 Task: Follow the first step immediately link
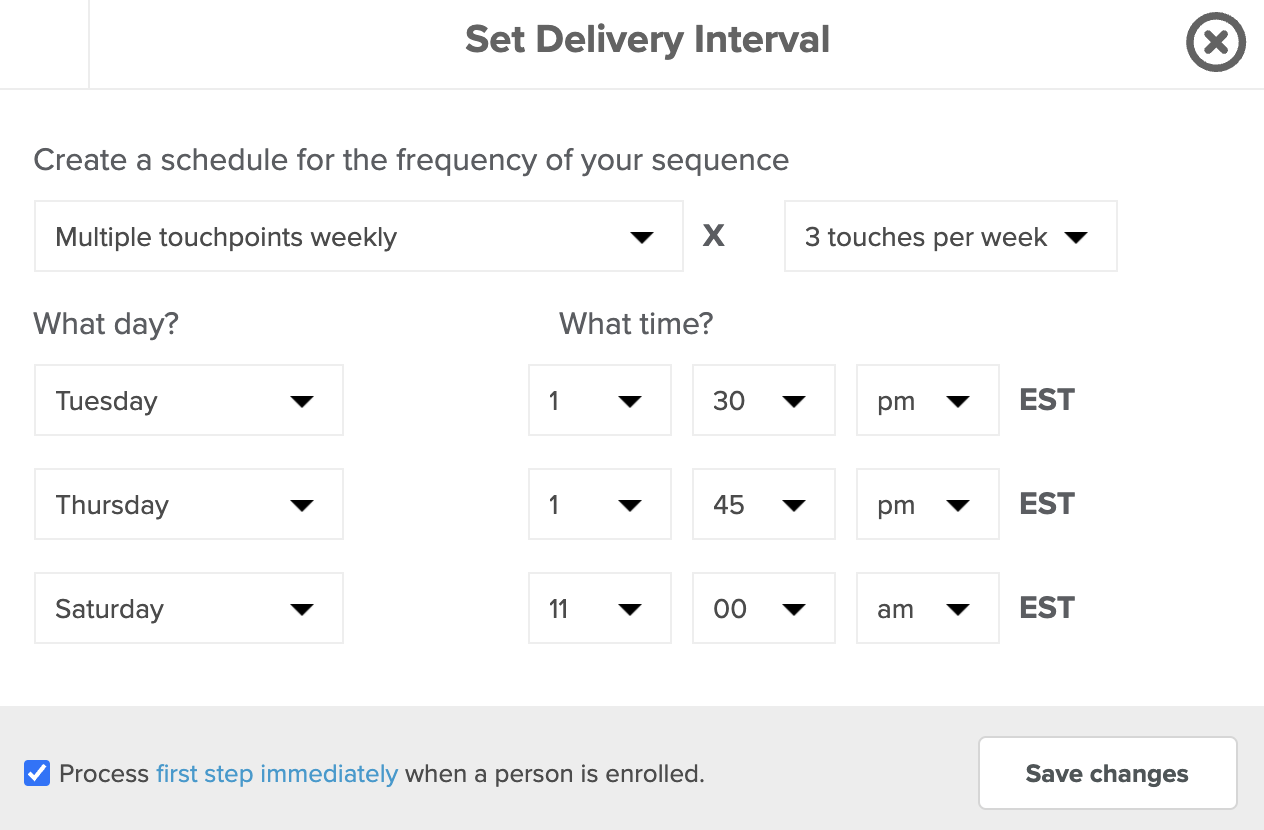tap(277, 773)
